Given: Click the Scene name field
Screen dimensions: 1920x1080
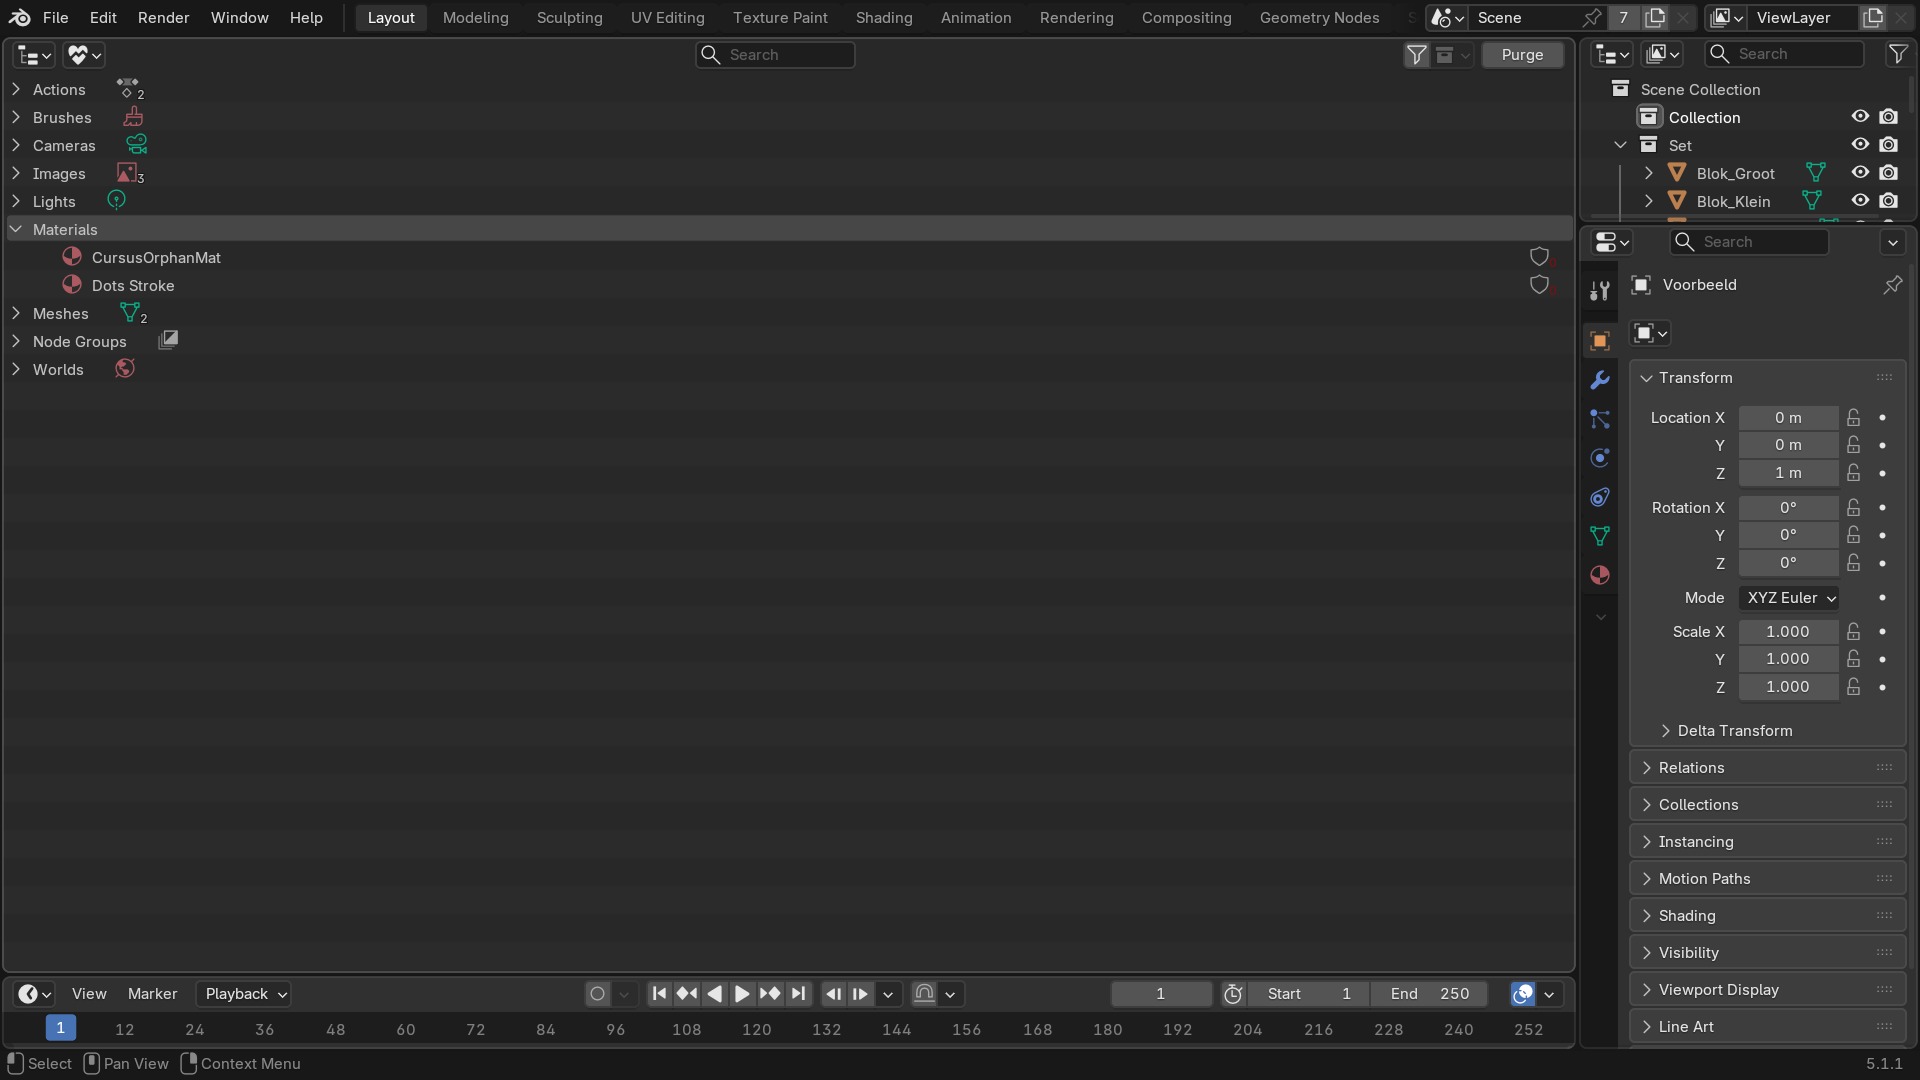Looking at the screenshot, I should pos(1525,17).
